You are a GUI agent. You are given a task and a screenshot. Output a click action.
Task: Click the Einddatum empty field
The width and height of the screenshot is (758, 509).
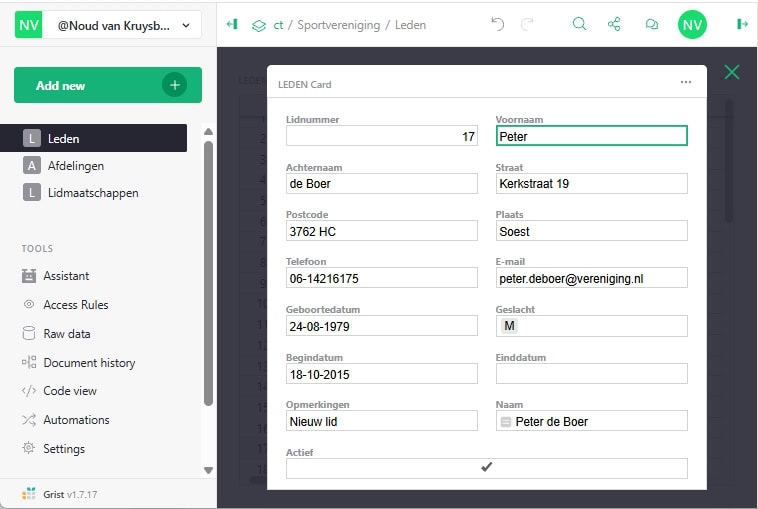pos(591,374)
